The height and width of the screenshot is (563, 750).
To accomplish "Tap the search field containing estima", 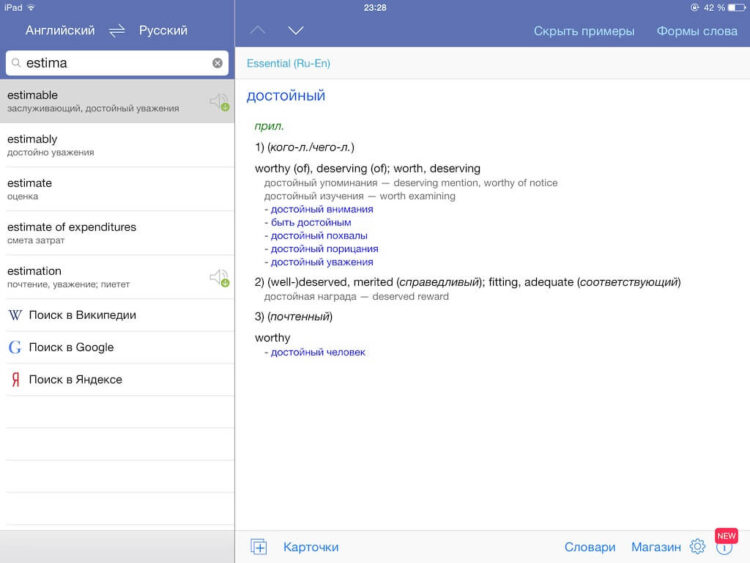I will point(110,63).
